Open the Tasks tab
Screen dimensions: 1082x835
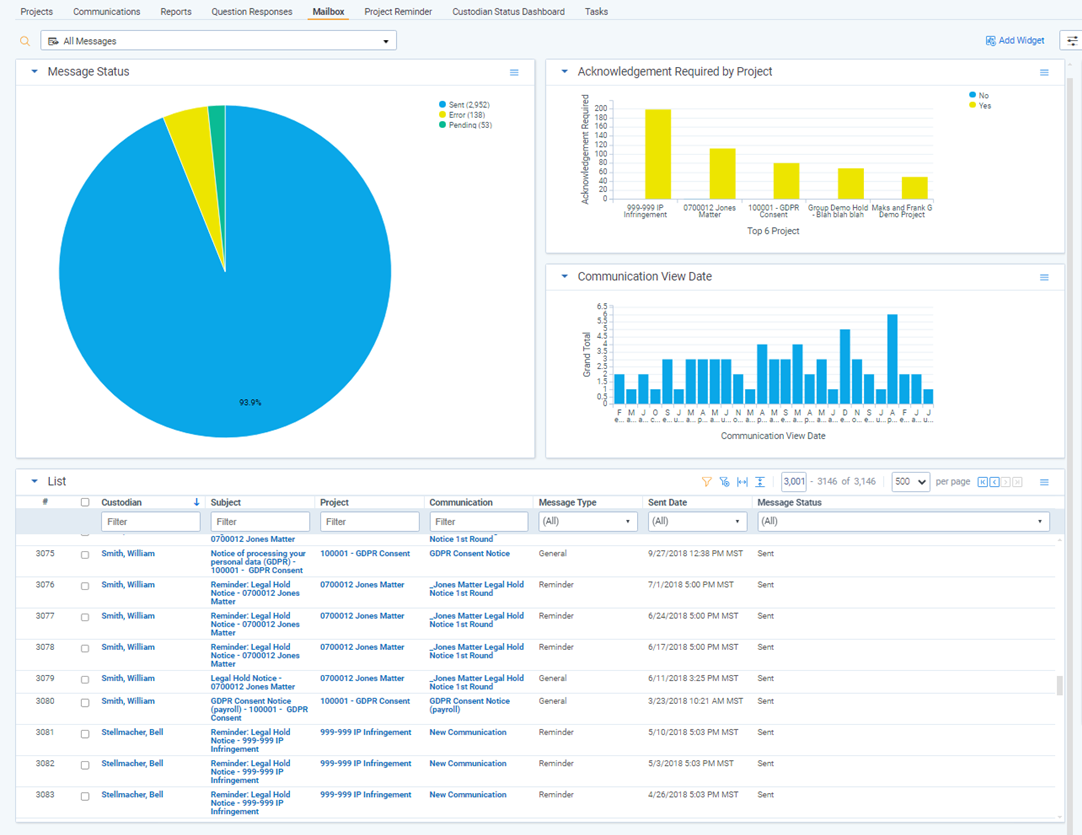596,12
